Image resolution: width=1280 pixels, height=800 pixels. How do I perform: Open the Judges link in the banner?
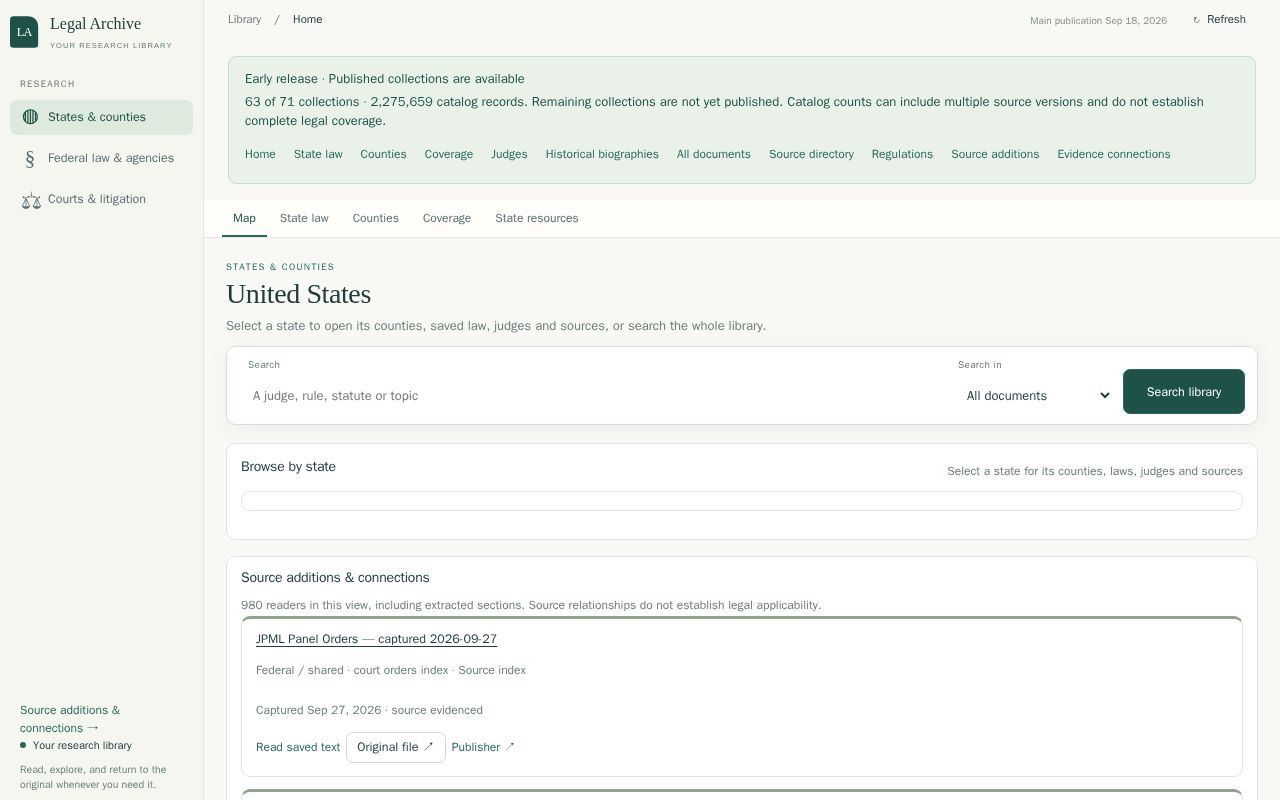(x=509, y=154)
